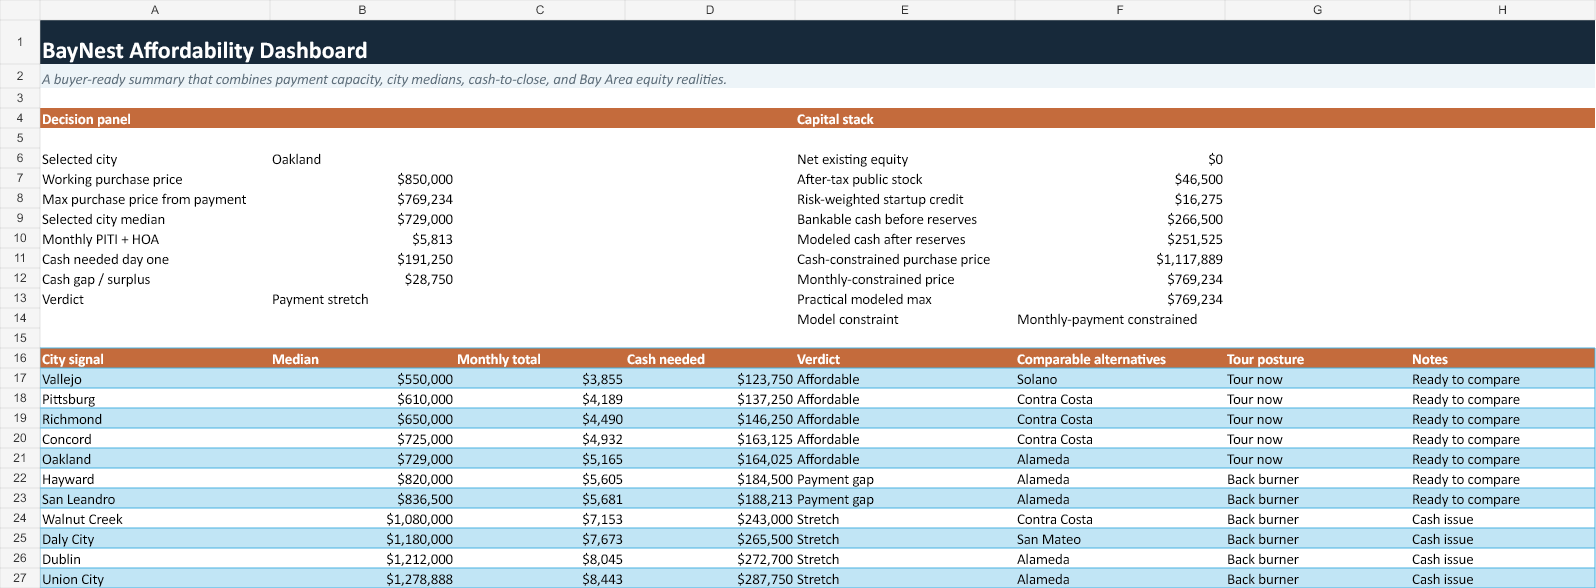
Task: Select Walnut Creek notes Cash issue
Action: tap(1502, 519)
